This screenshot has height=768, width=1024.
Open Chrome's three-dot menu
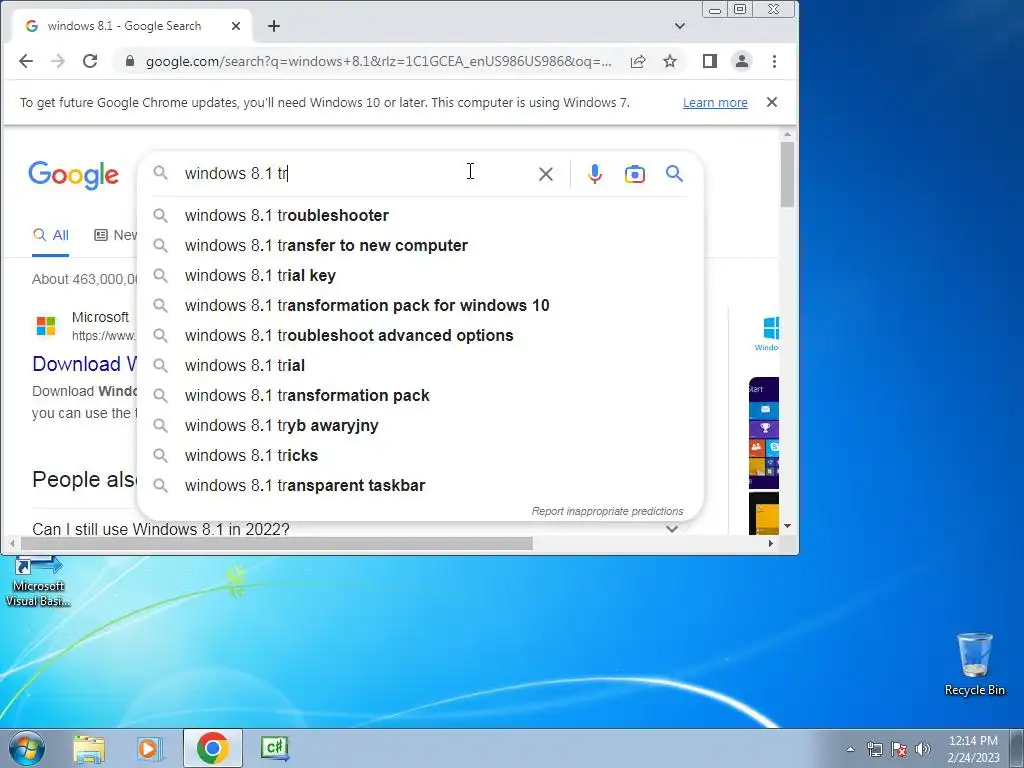point(775,61)
